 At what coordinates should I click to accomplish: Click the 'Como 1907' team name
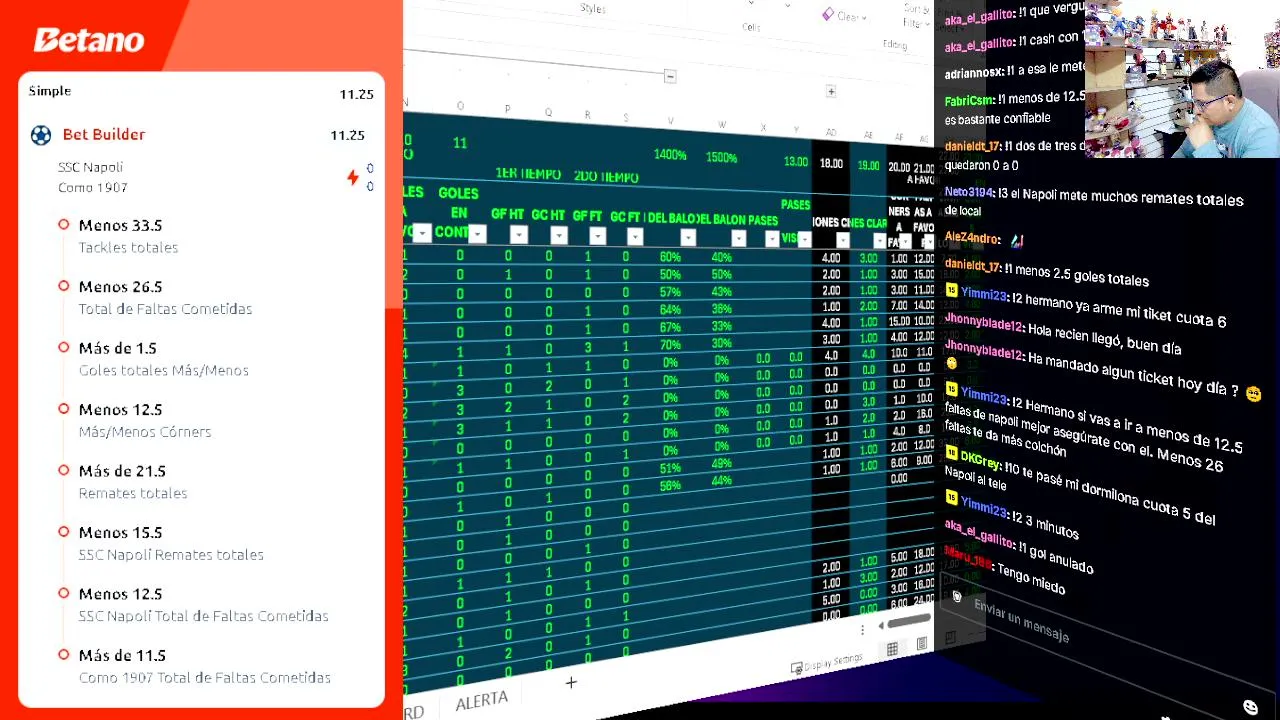(93, 187)
